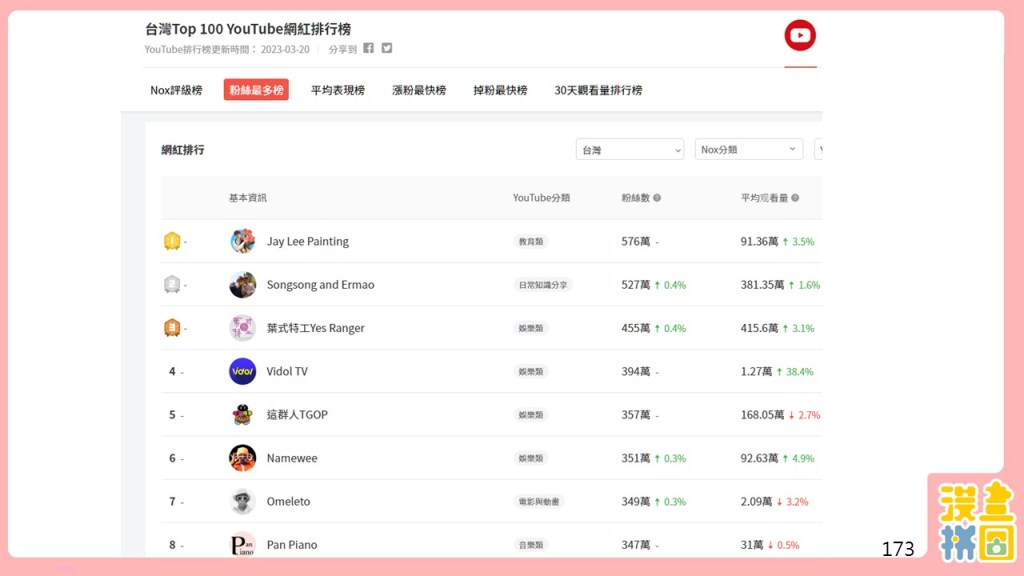Viewport: 1024px width, 576px height.
Task: Click the 教育類 tag for Jay Lee Painting
Action: tap(531, 242)
